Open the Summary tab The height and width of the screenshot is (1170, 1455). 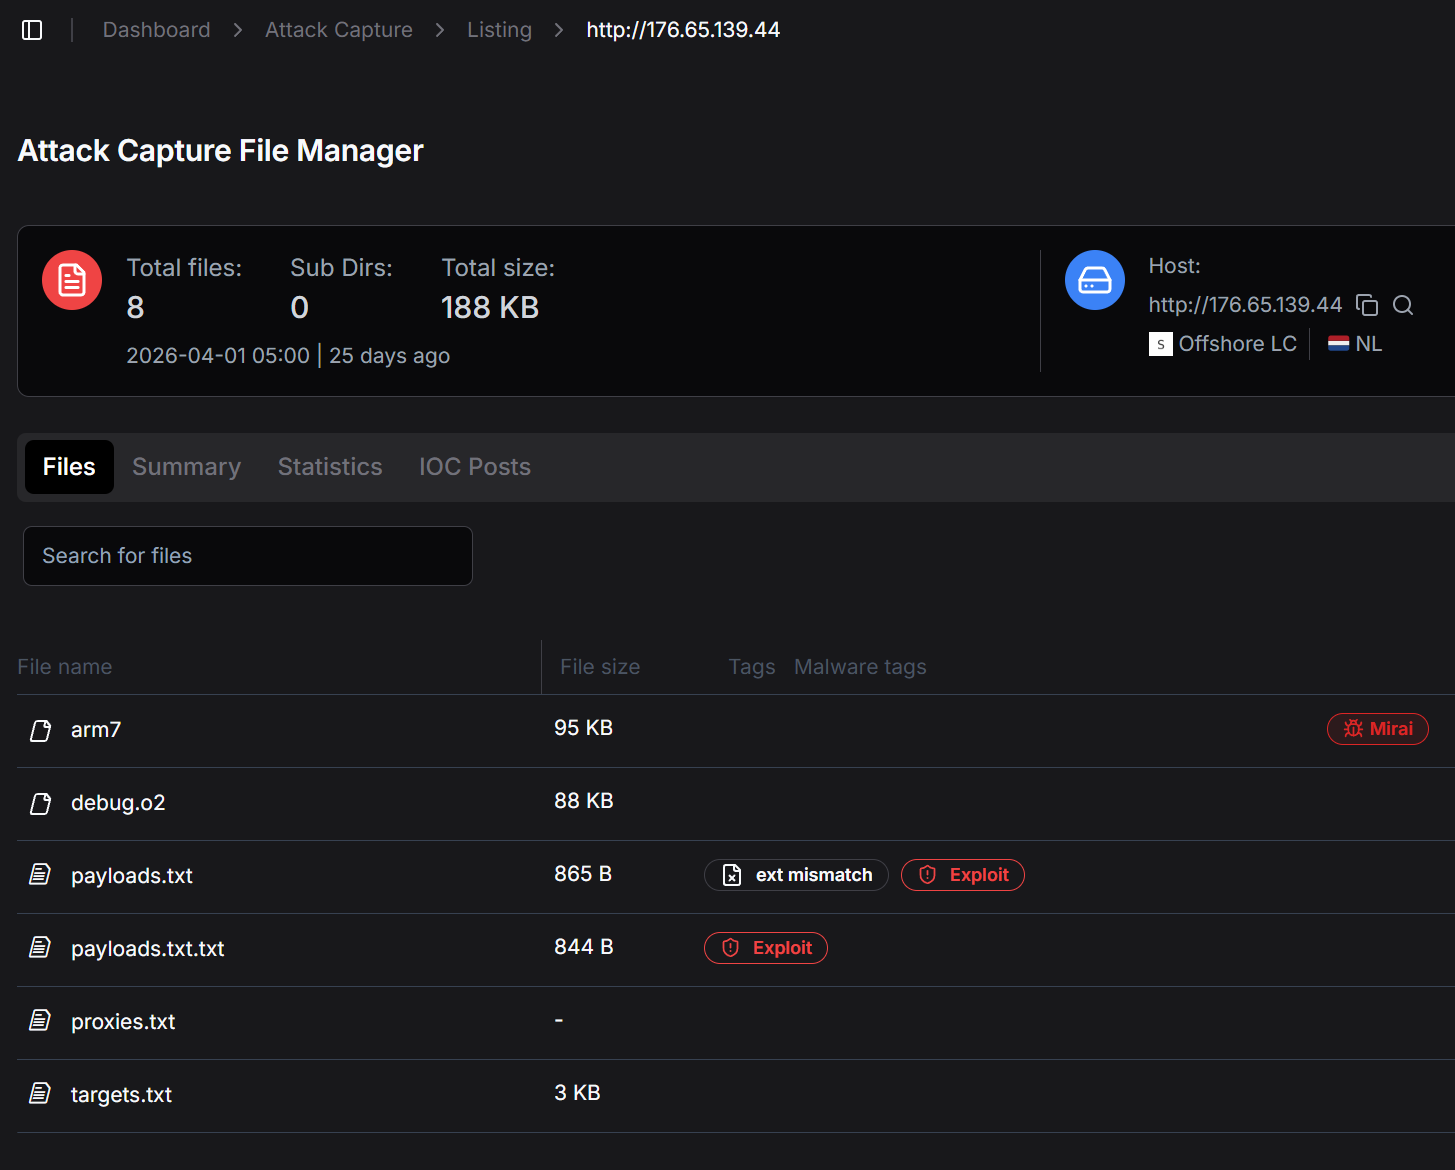click(186, 467)
